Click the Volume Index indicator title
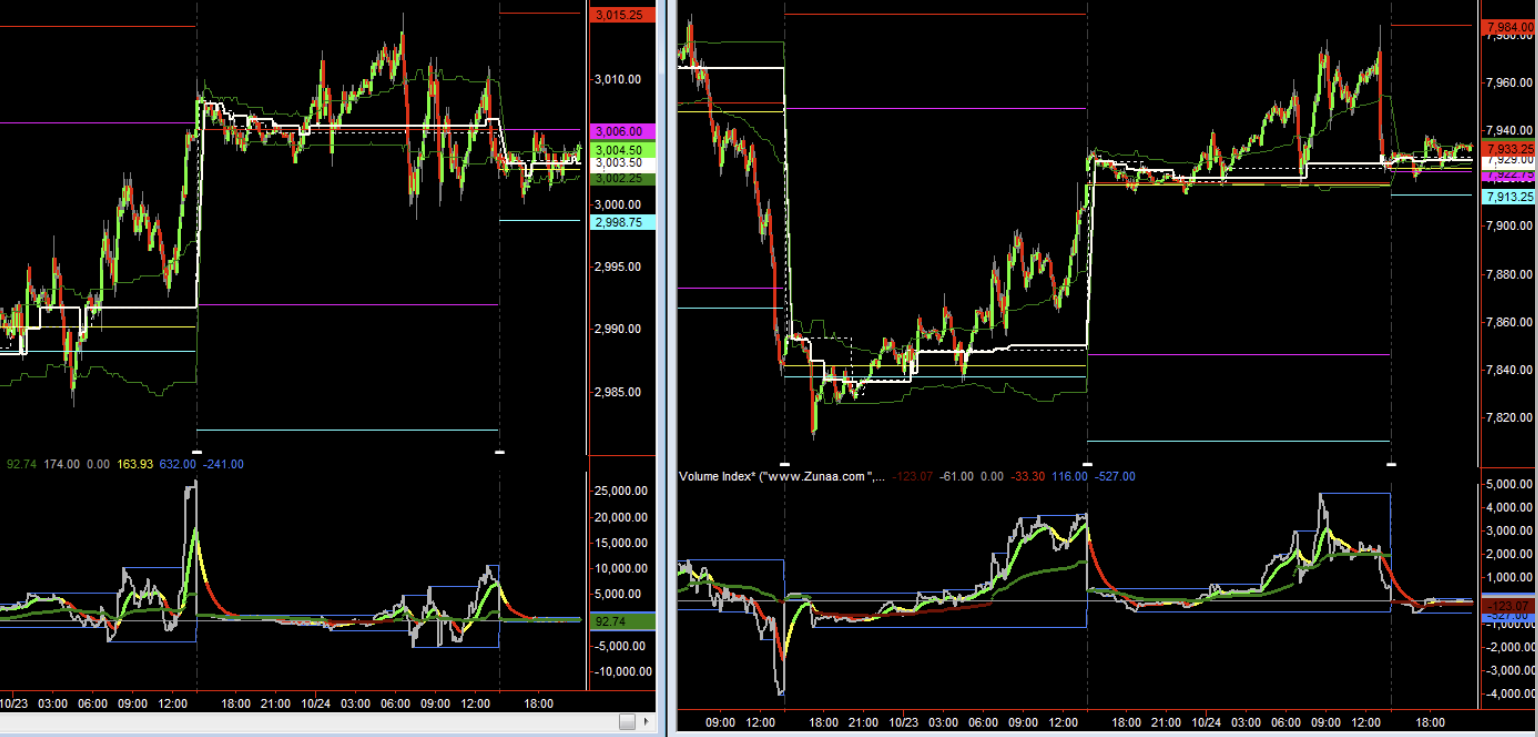The image size is (1538, 737). [x=782, y=477]
